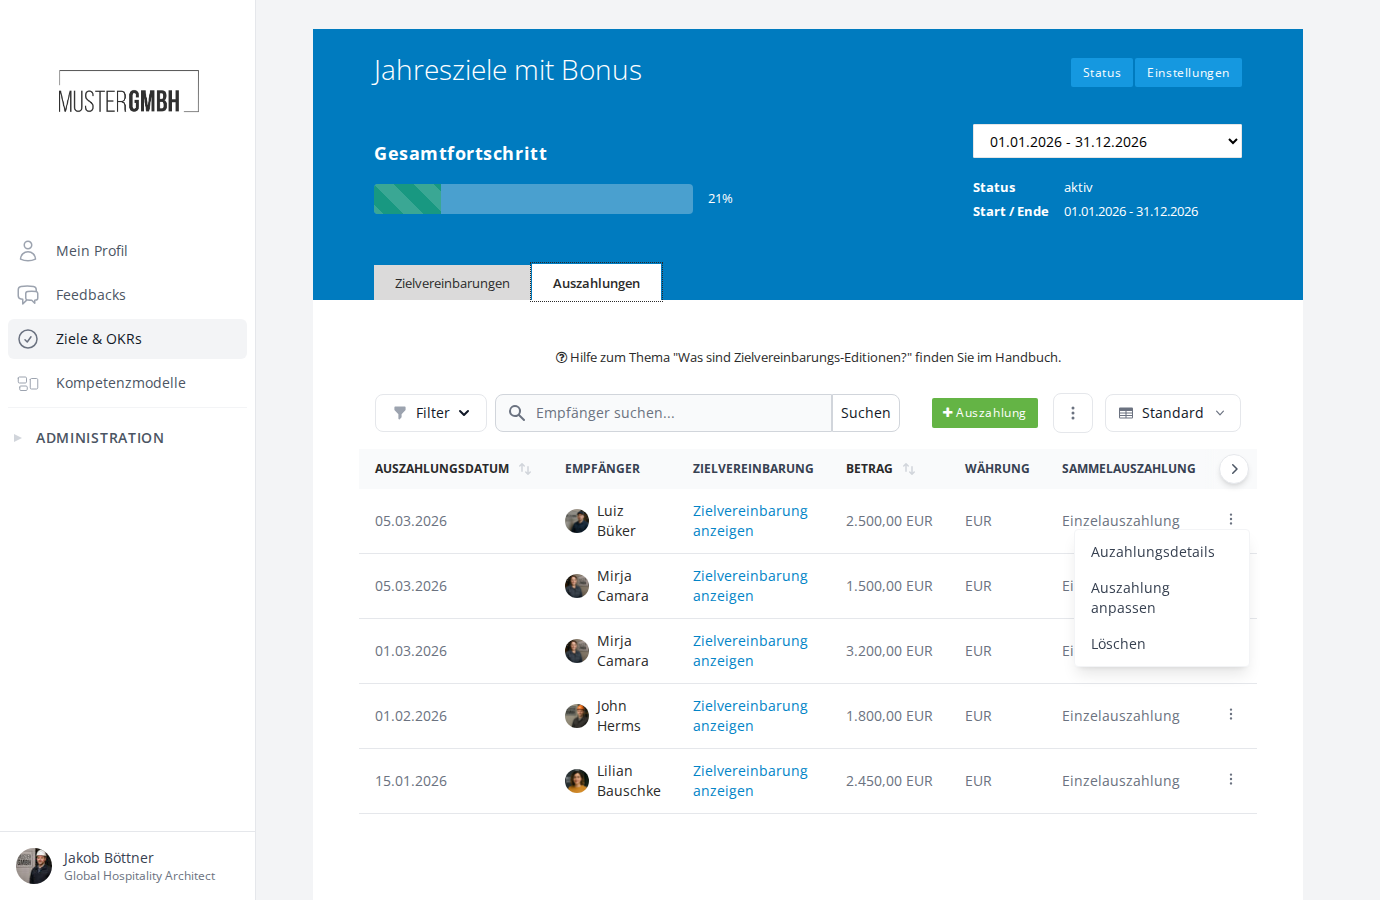Click Lilian Bauschke's avatar
Screen dimensions: 1380x900
click(x=577, y=781)
